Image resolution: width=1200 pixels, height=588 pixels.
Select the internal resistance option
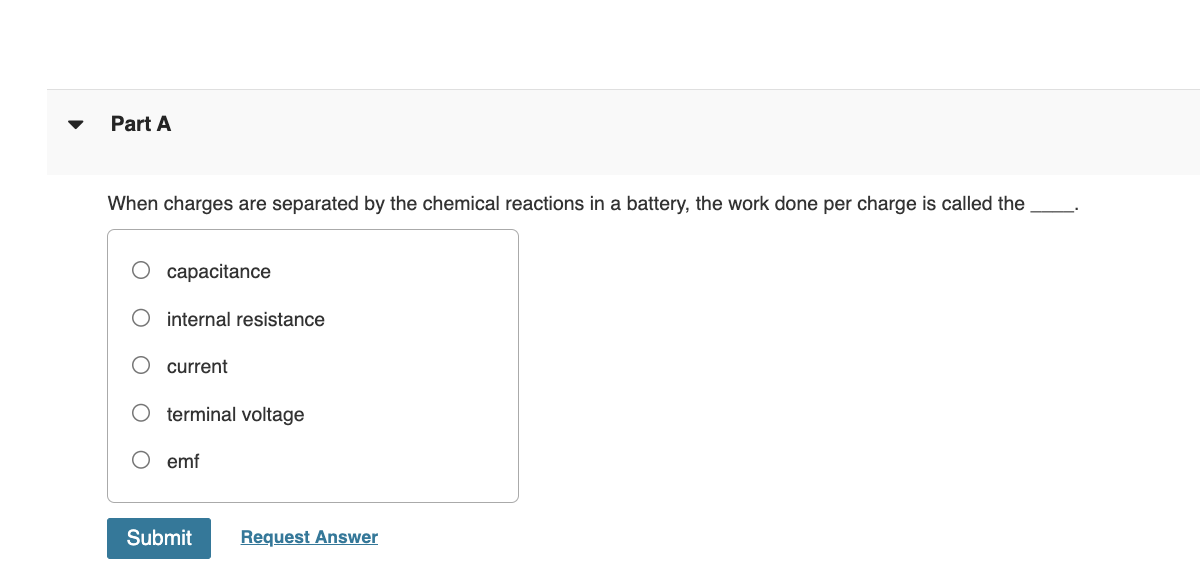tap(141, 316)
